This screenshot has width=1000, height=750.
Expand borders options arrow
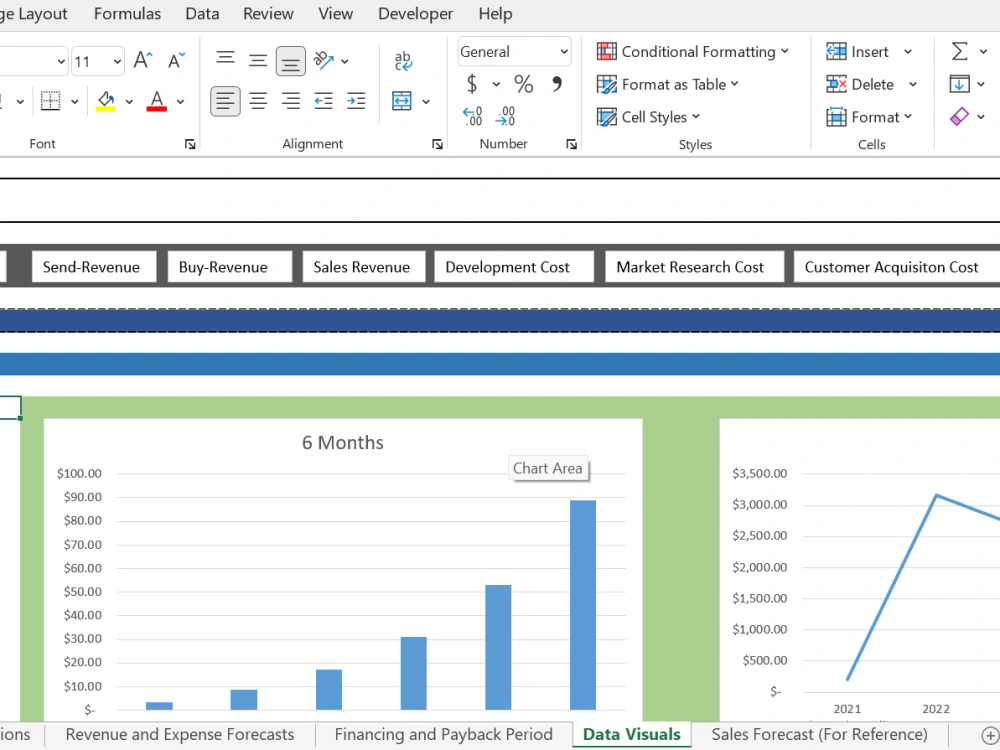(75, 101)
